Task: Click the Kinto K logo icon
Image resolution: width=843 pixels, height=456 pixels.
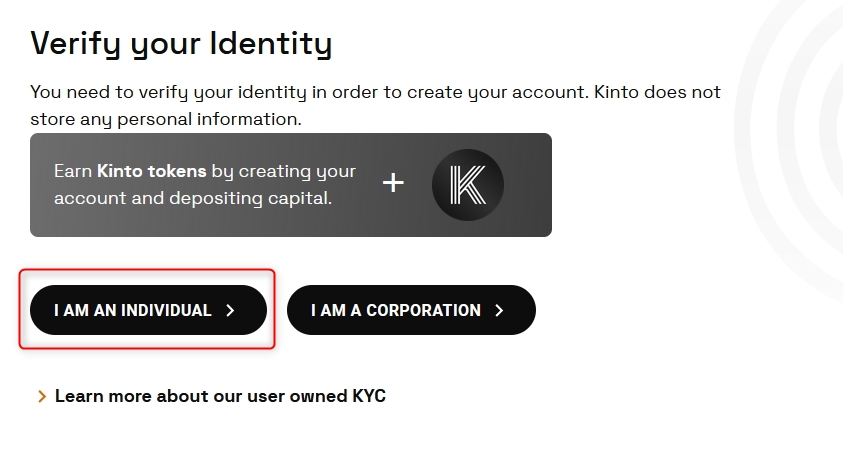Action: coord(467,185)
